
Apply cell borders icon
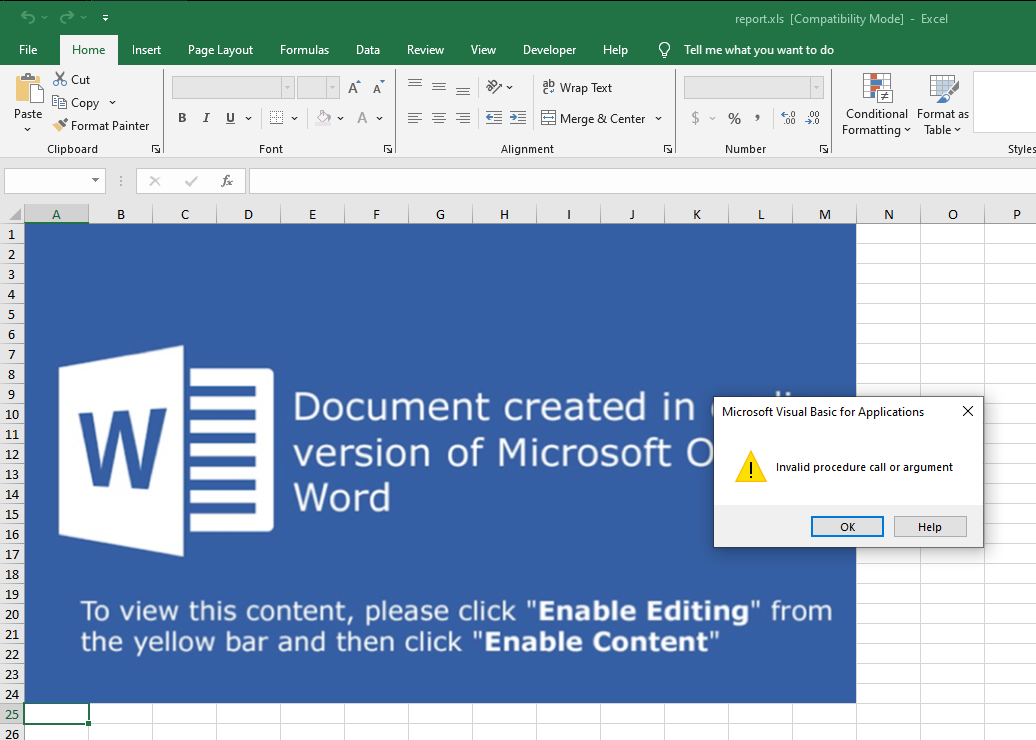click(x=276, y=118)
